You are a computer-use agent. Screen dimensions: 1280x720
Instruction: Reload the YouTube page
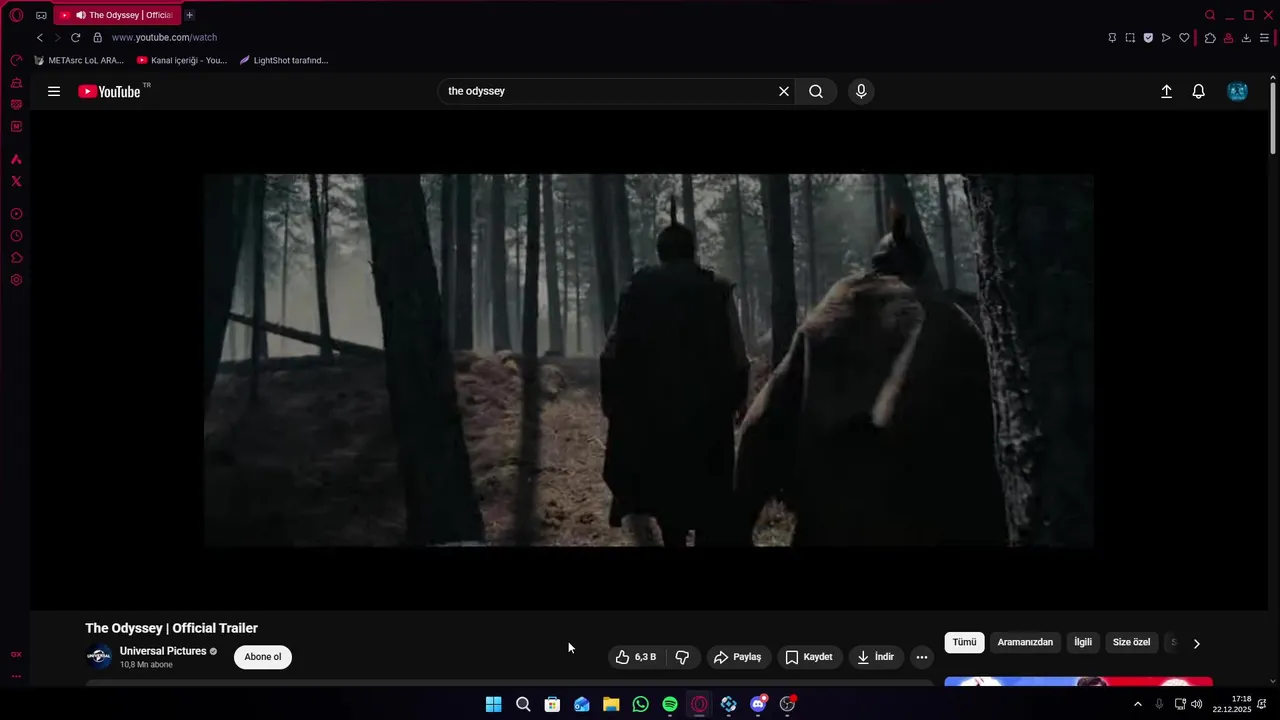(75, 37)
